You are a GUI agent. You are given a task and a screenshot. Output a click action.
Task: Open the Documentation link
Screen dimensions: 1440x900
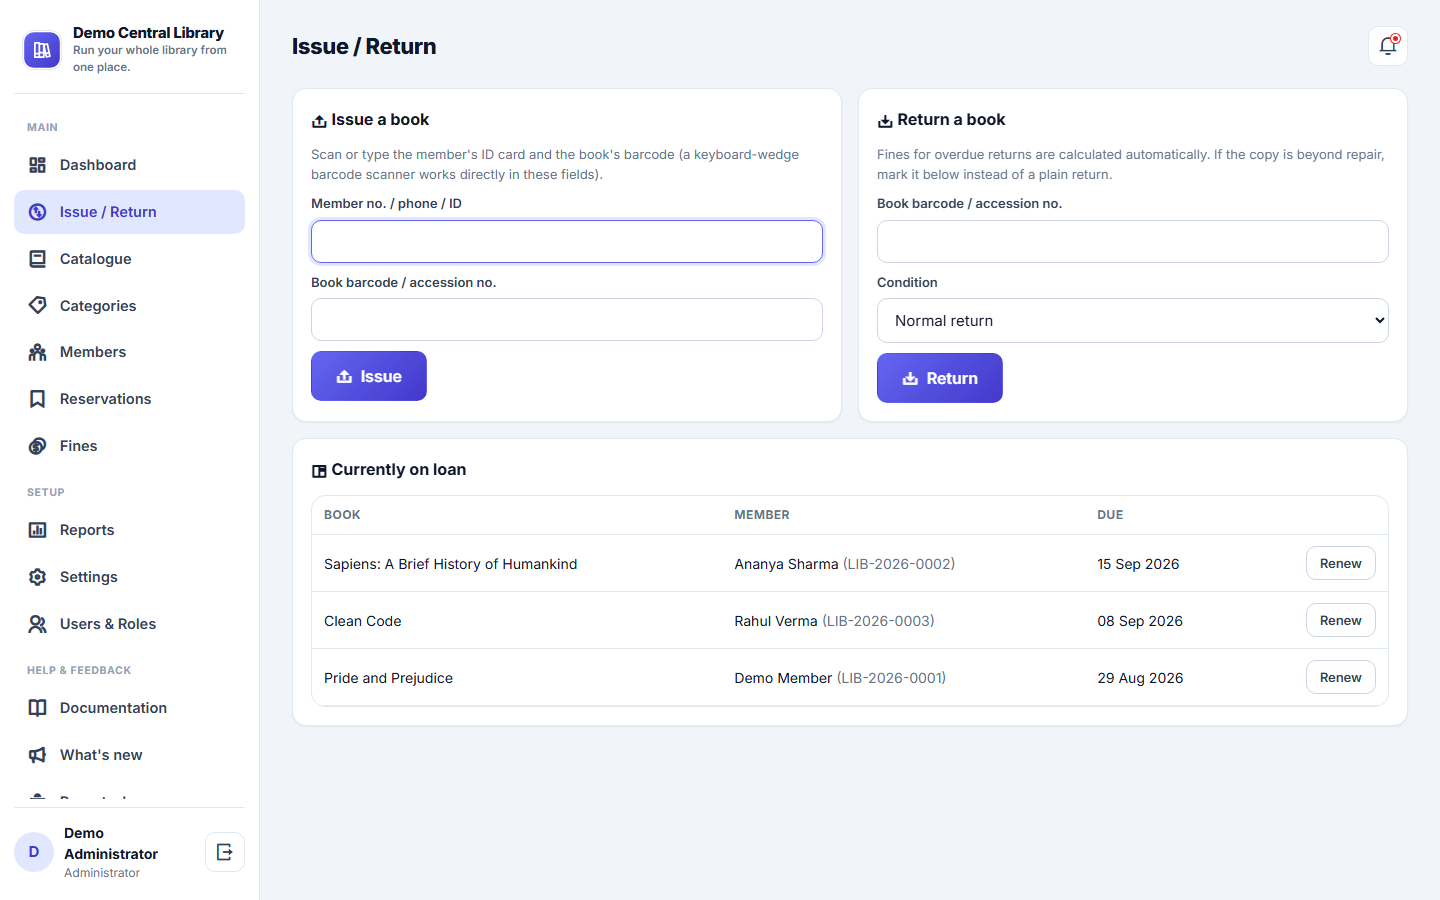[x=129, y=708]
